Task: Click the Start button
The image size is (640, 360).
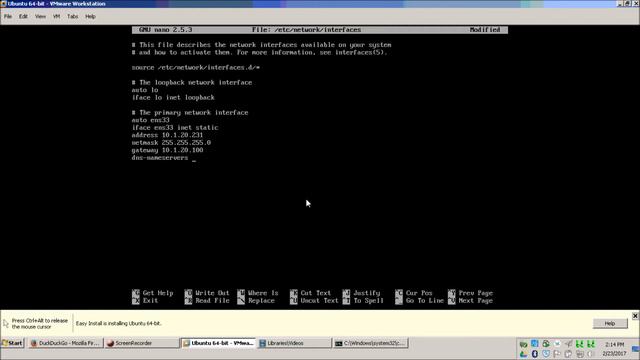Action: pyautogui.click(x=13, y=343)
